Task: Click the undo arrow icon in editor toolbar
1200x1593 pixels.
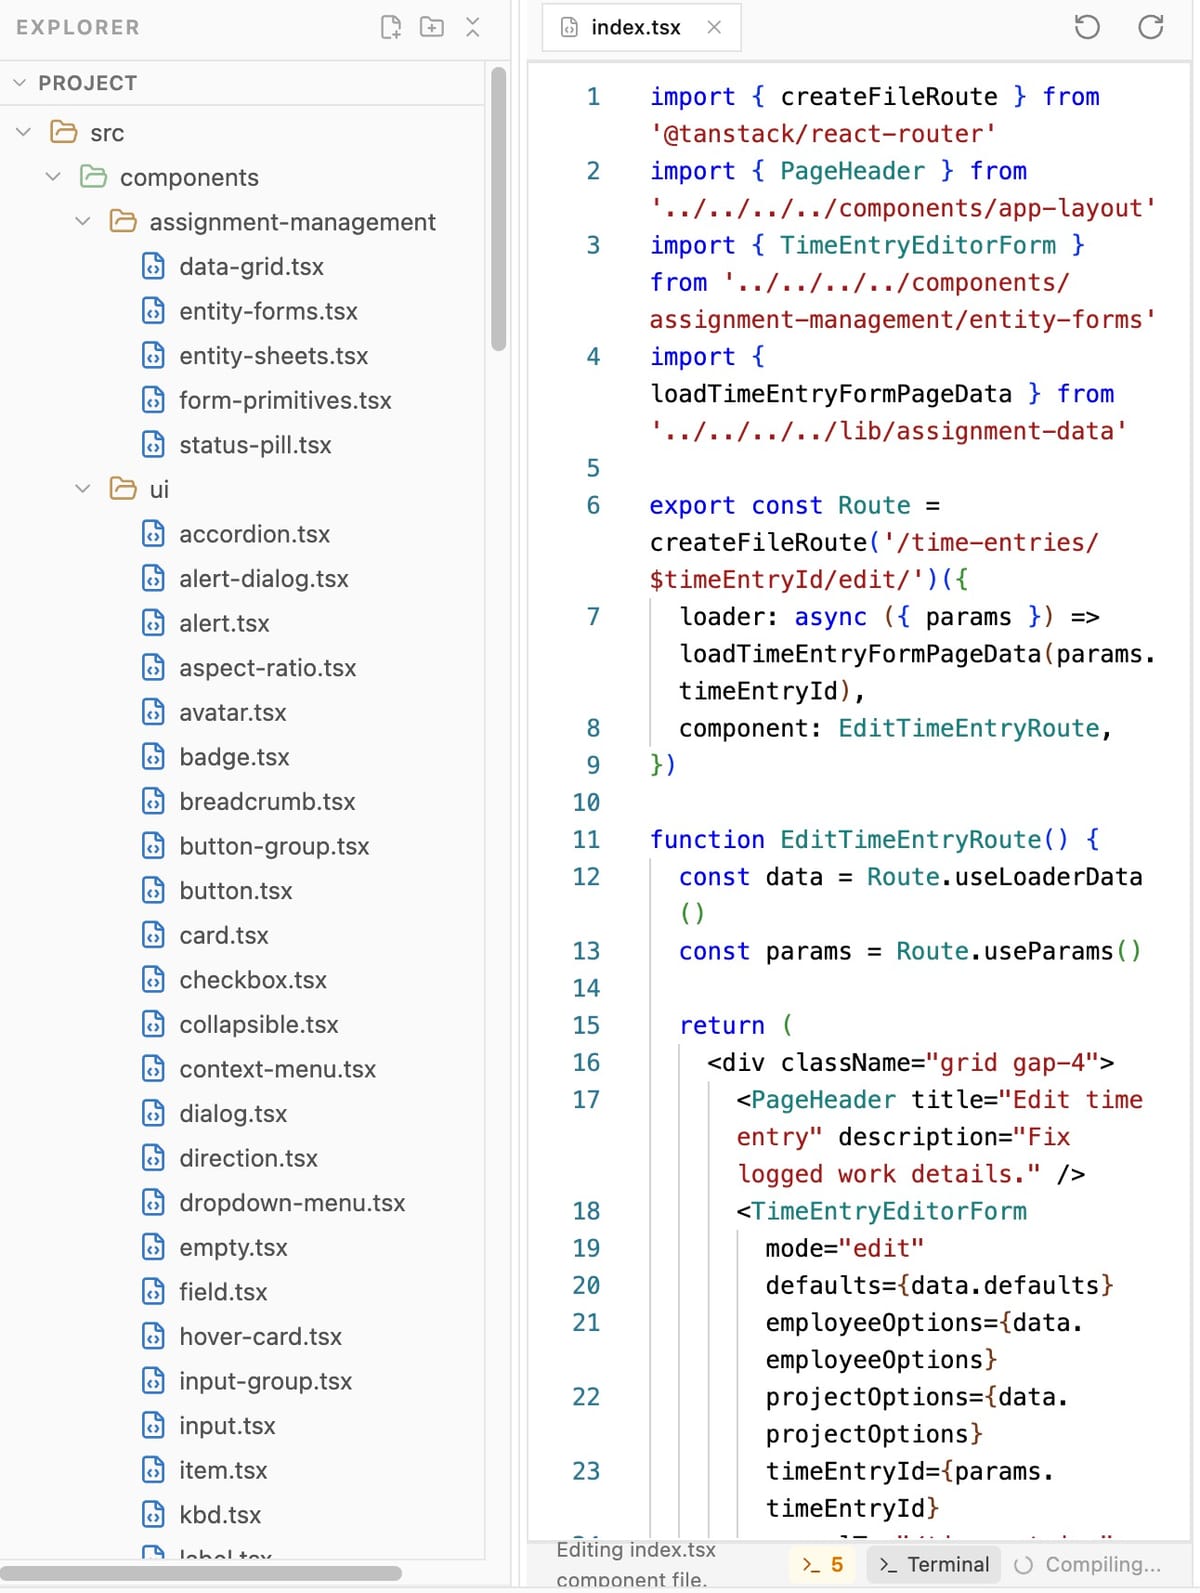Action: [x=1087, y=27]
